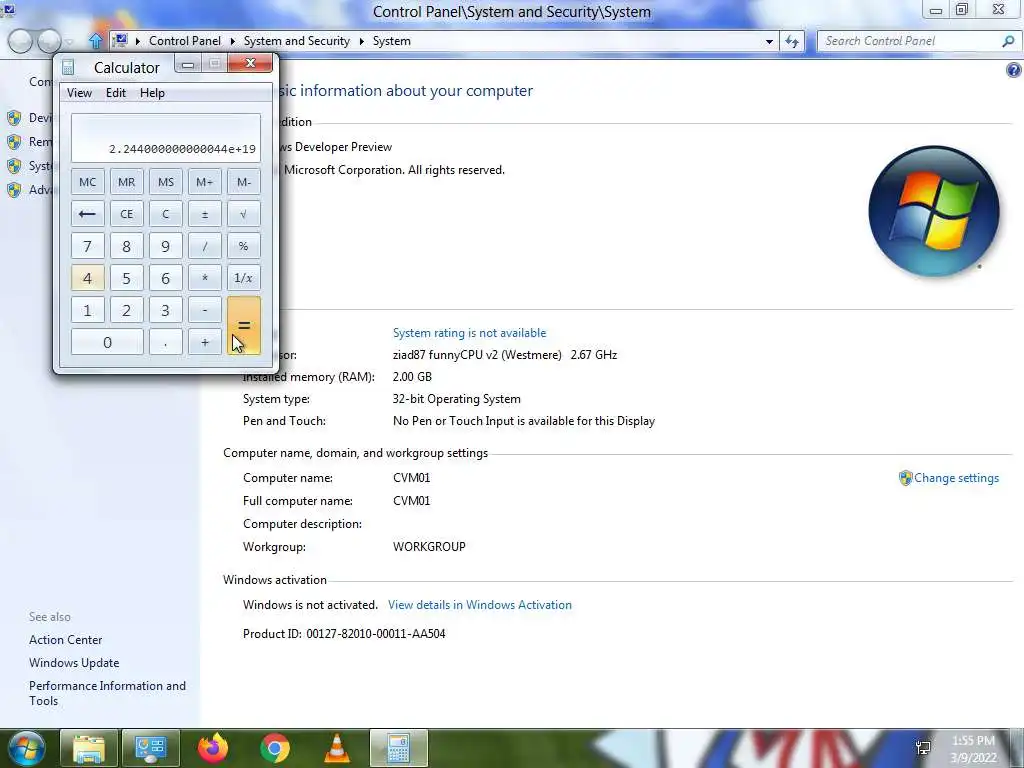The width and height of the screenshot is (1024, 768).
Task: Click the Calculator title bar icon
Action: [68, 67]
